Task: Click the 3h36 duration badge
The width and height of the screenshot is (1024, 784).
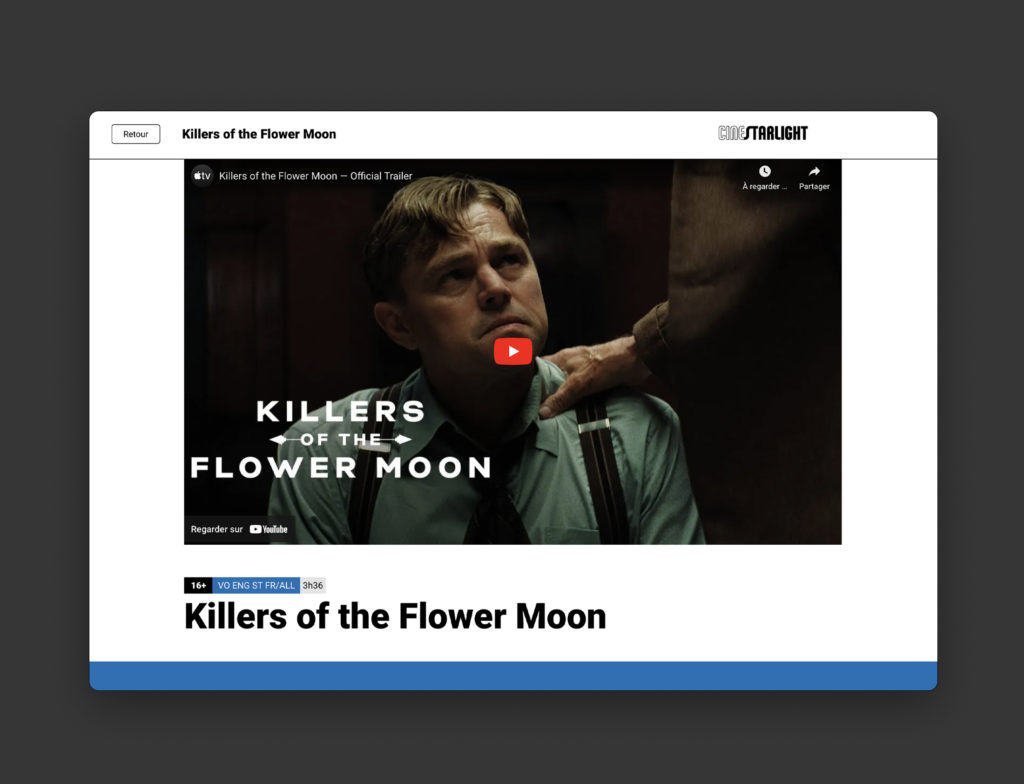Action: tap(313, 585)
